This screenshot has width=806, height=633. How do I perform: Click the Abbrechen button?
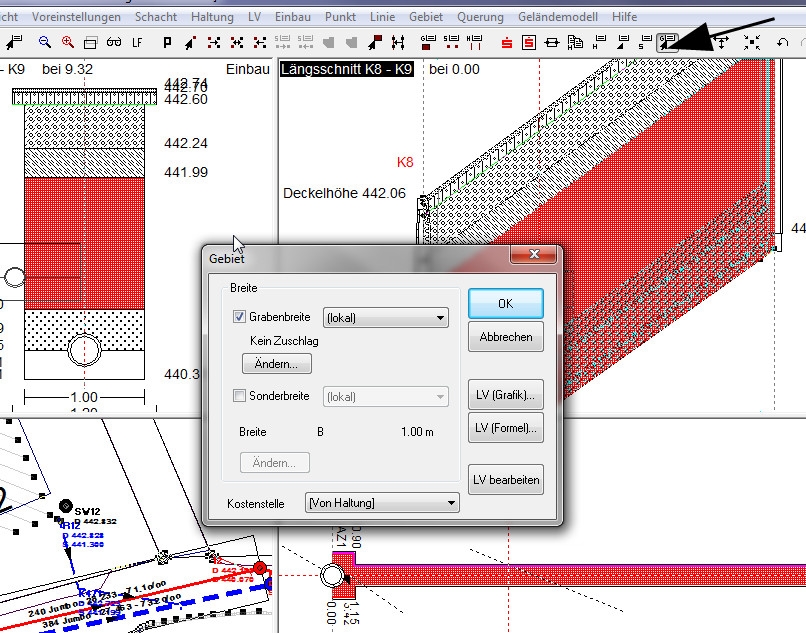coord(505,337)
